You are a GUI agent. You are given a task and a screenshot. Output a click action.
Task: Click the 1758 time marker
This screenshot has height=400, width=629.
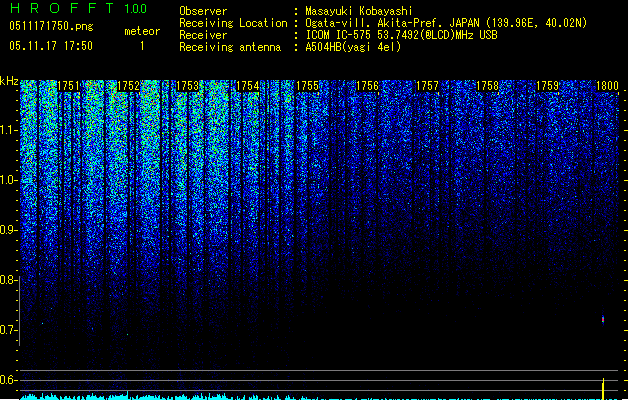click(487, 86)
